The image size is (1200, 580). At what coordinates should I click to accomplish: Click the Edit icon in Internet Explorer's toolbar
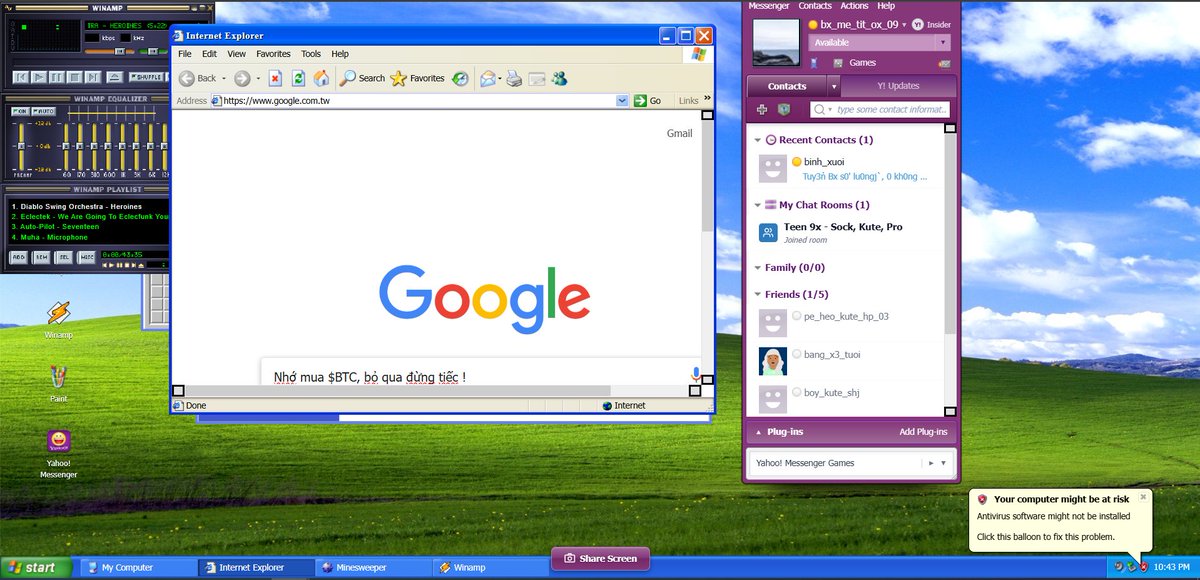[537, 78]
